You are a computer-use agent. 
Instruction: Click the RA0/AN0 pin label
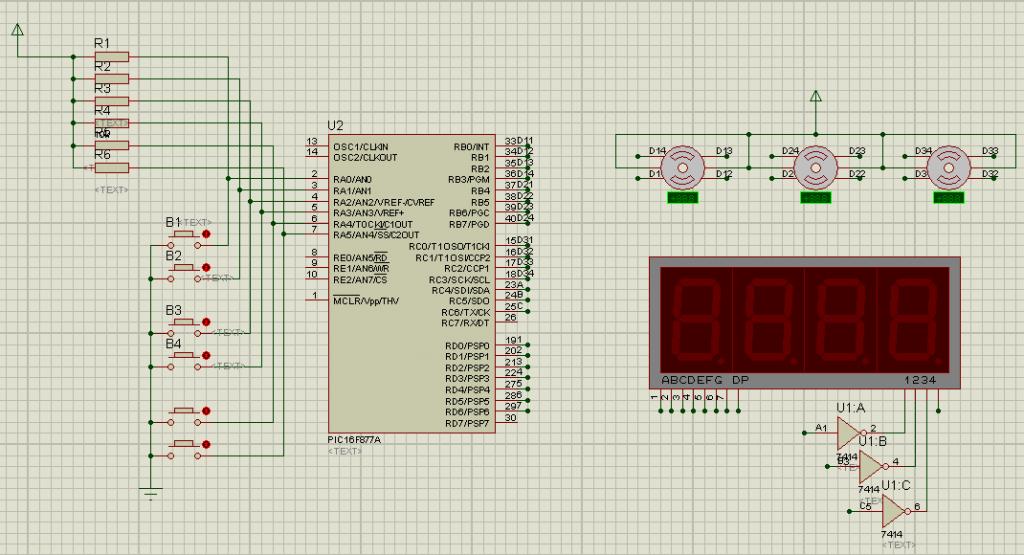coord(353,180)
